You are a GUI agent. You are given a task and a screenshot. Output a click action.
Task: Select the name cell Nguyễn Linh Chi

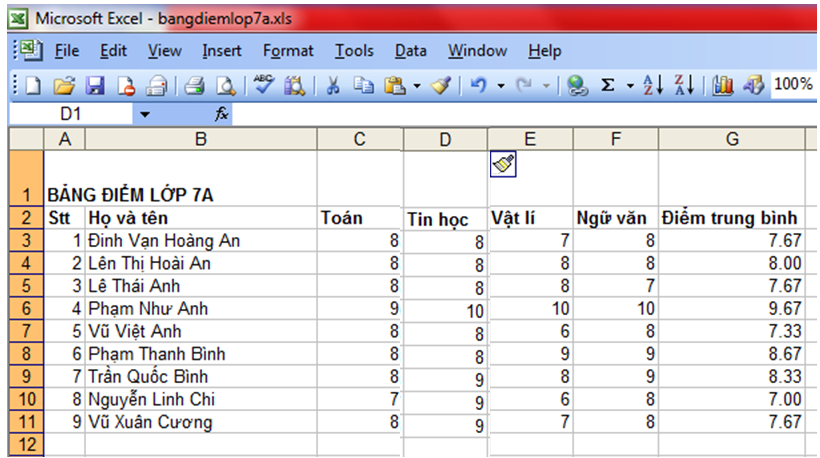coord(201,399)
